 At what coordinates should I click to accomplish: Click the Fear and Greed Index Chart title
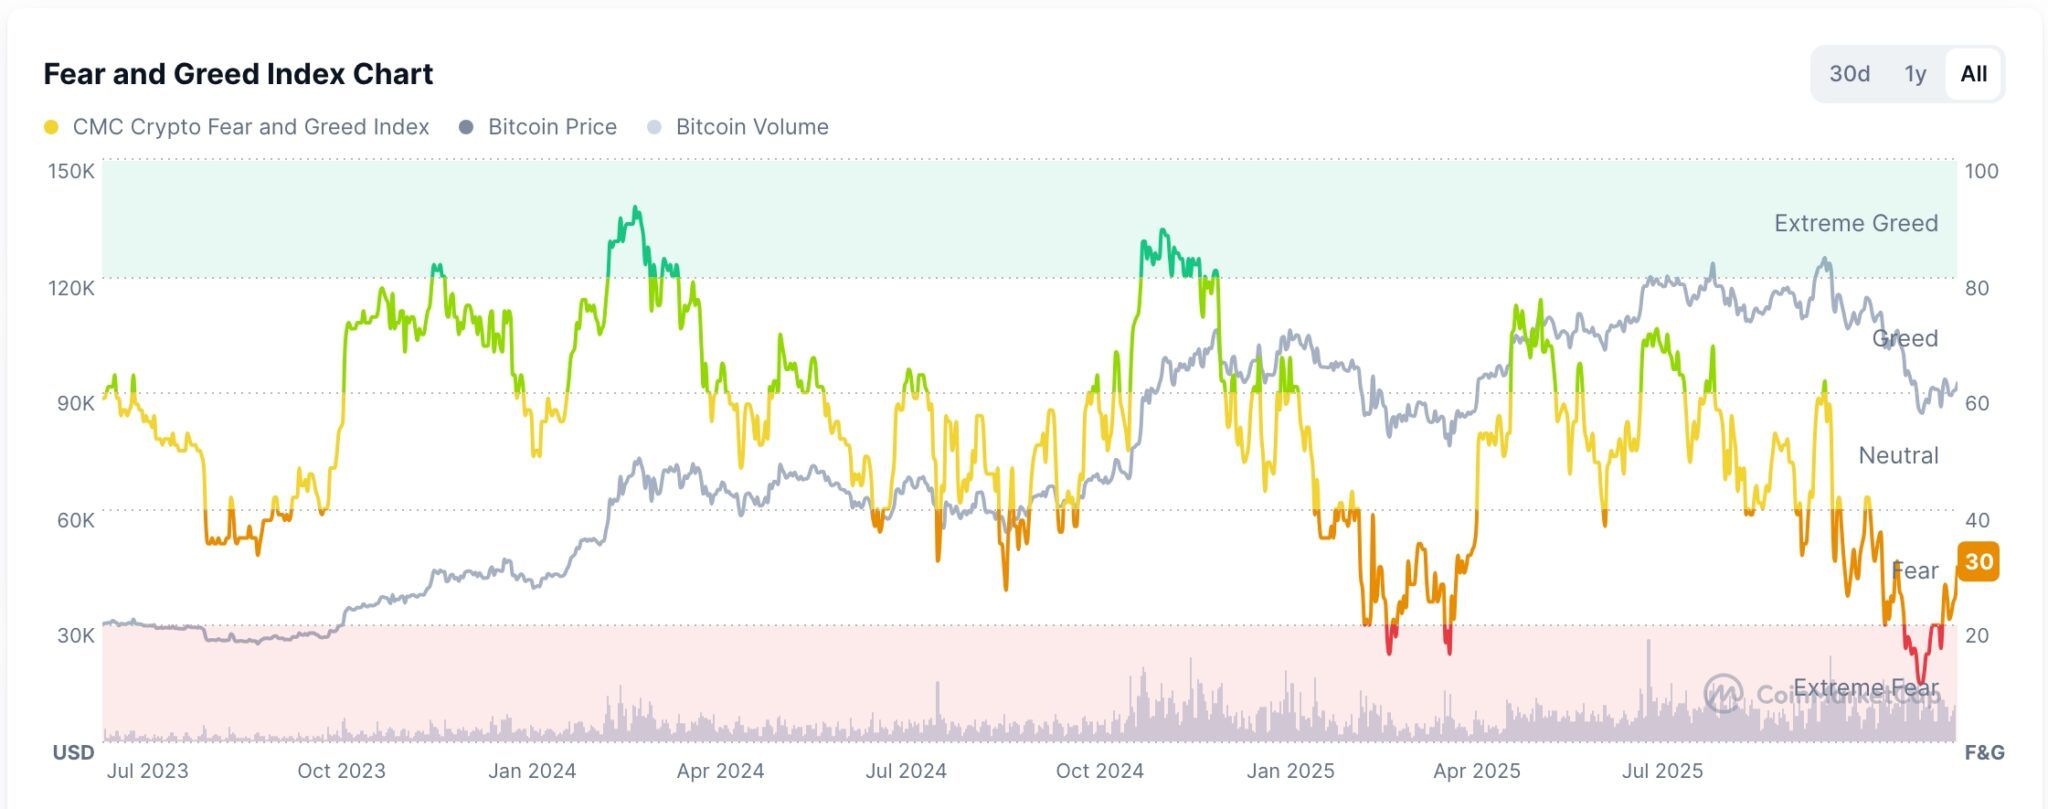point(238,74)
